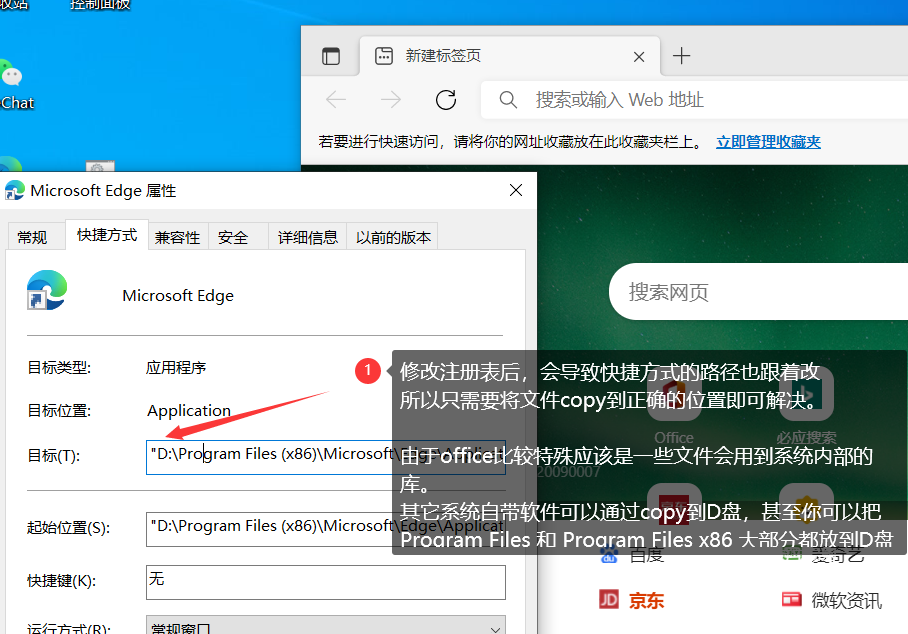
Task: Click the Microsoft Edge name field
Action: pos(178,295)
